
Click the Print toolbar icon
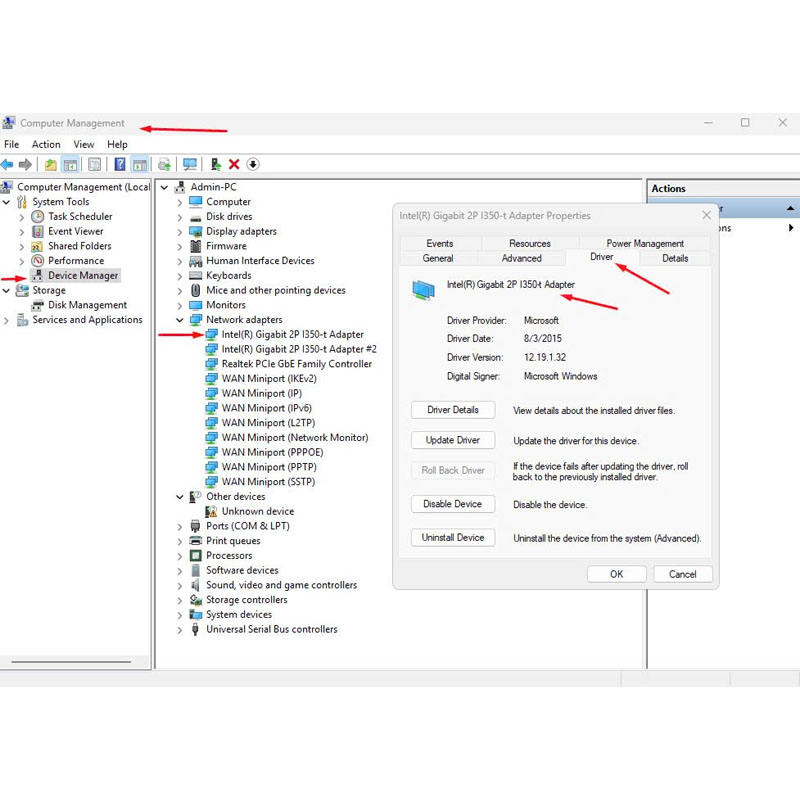(164, 164)
